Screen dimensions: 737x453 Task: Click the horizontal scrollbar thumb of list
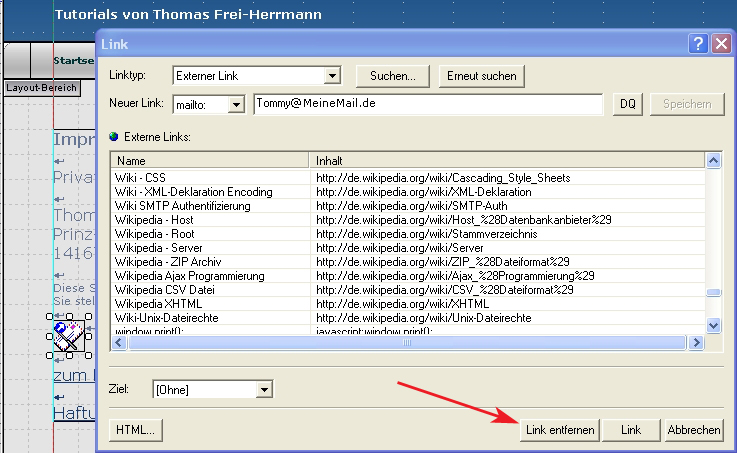click(406, 343)
